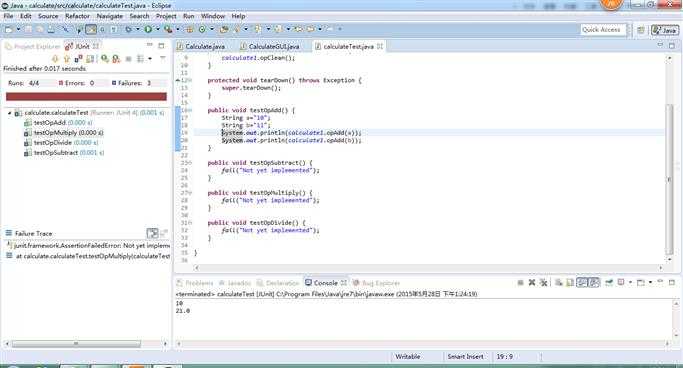Click the green Run button icon
The height and width of the screenshot is (368, 683).
coord(148,30)
